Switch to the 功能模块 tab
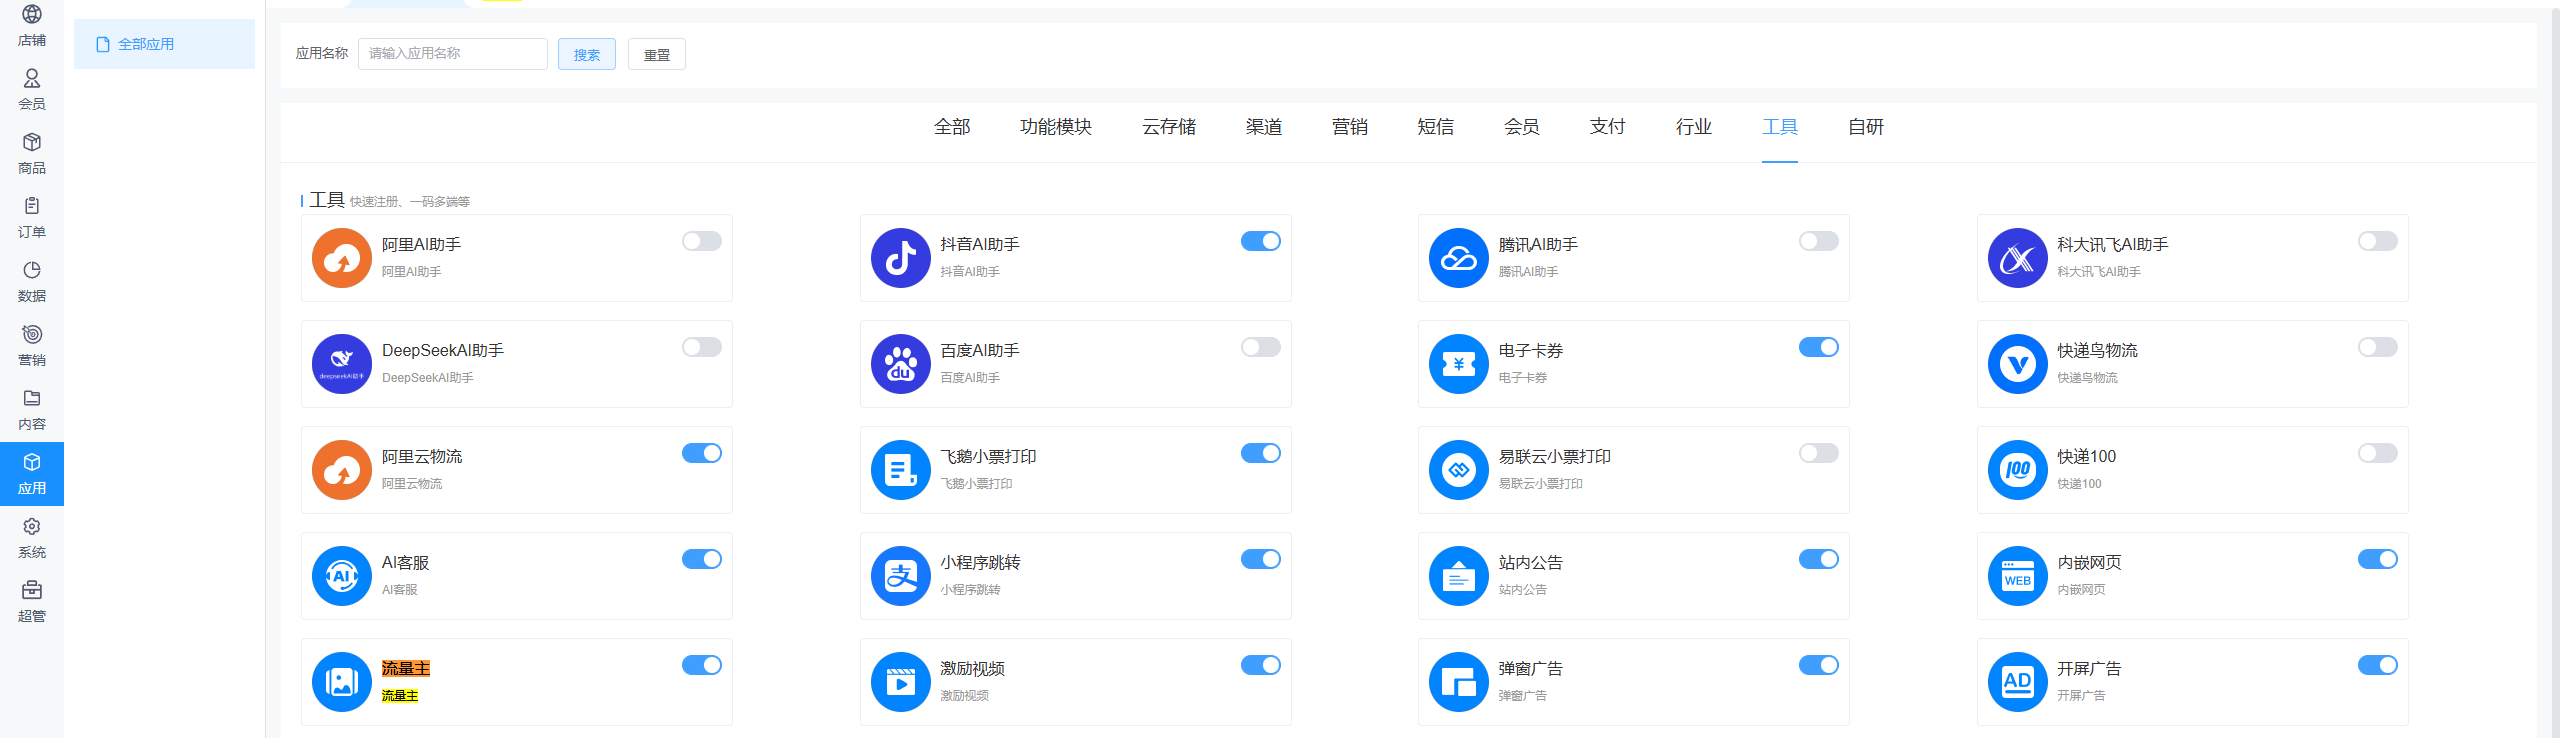The height and width of the screenshot is (738, 2560). point(1056,127)
